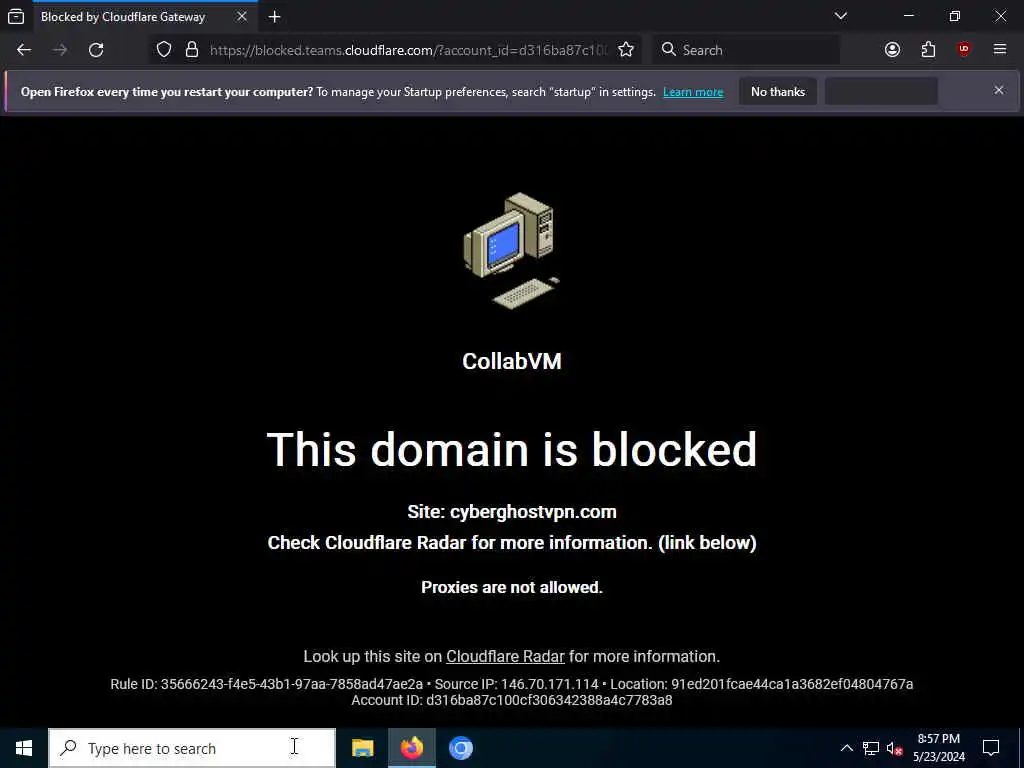Screen dimensions: 1024x768
Task: Open the tracking protection shield icon
Action: coord(164,50)
